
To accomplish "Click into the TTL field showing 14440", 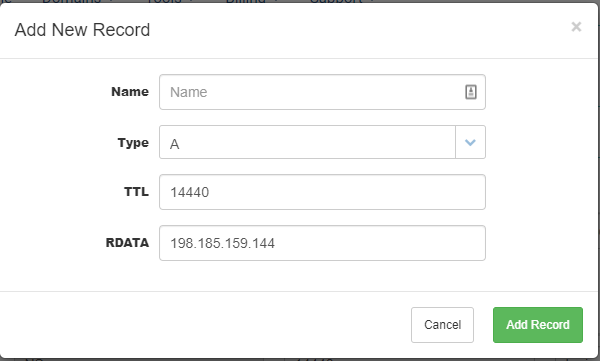I will (322, 192).
